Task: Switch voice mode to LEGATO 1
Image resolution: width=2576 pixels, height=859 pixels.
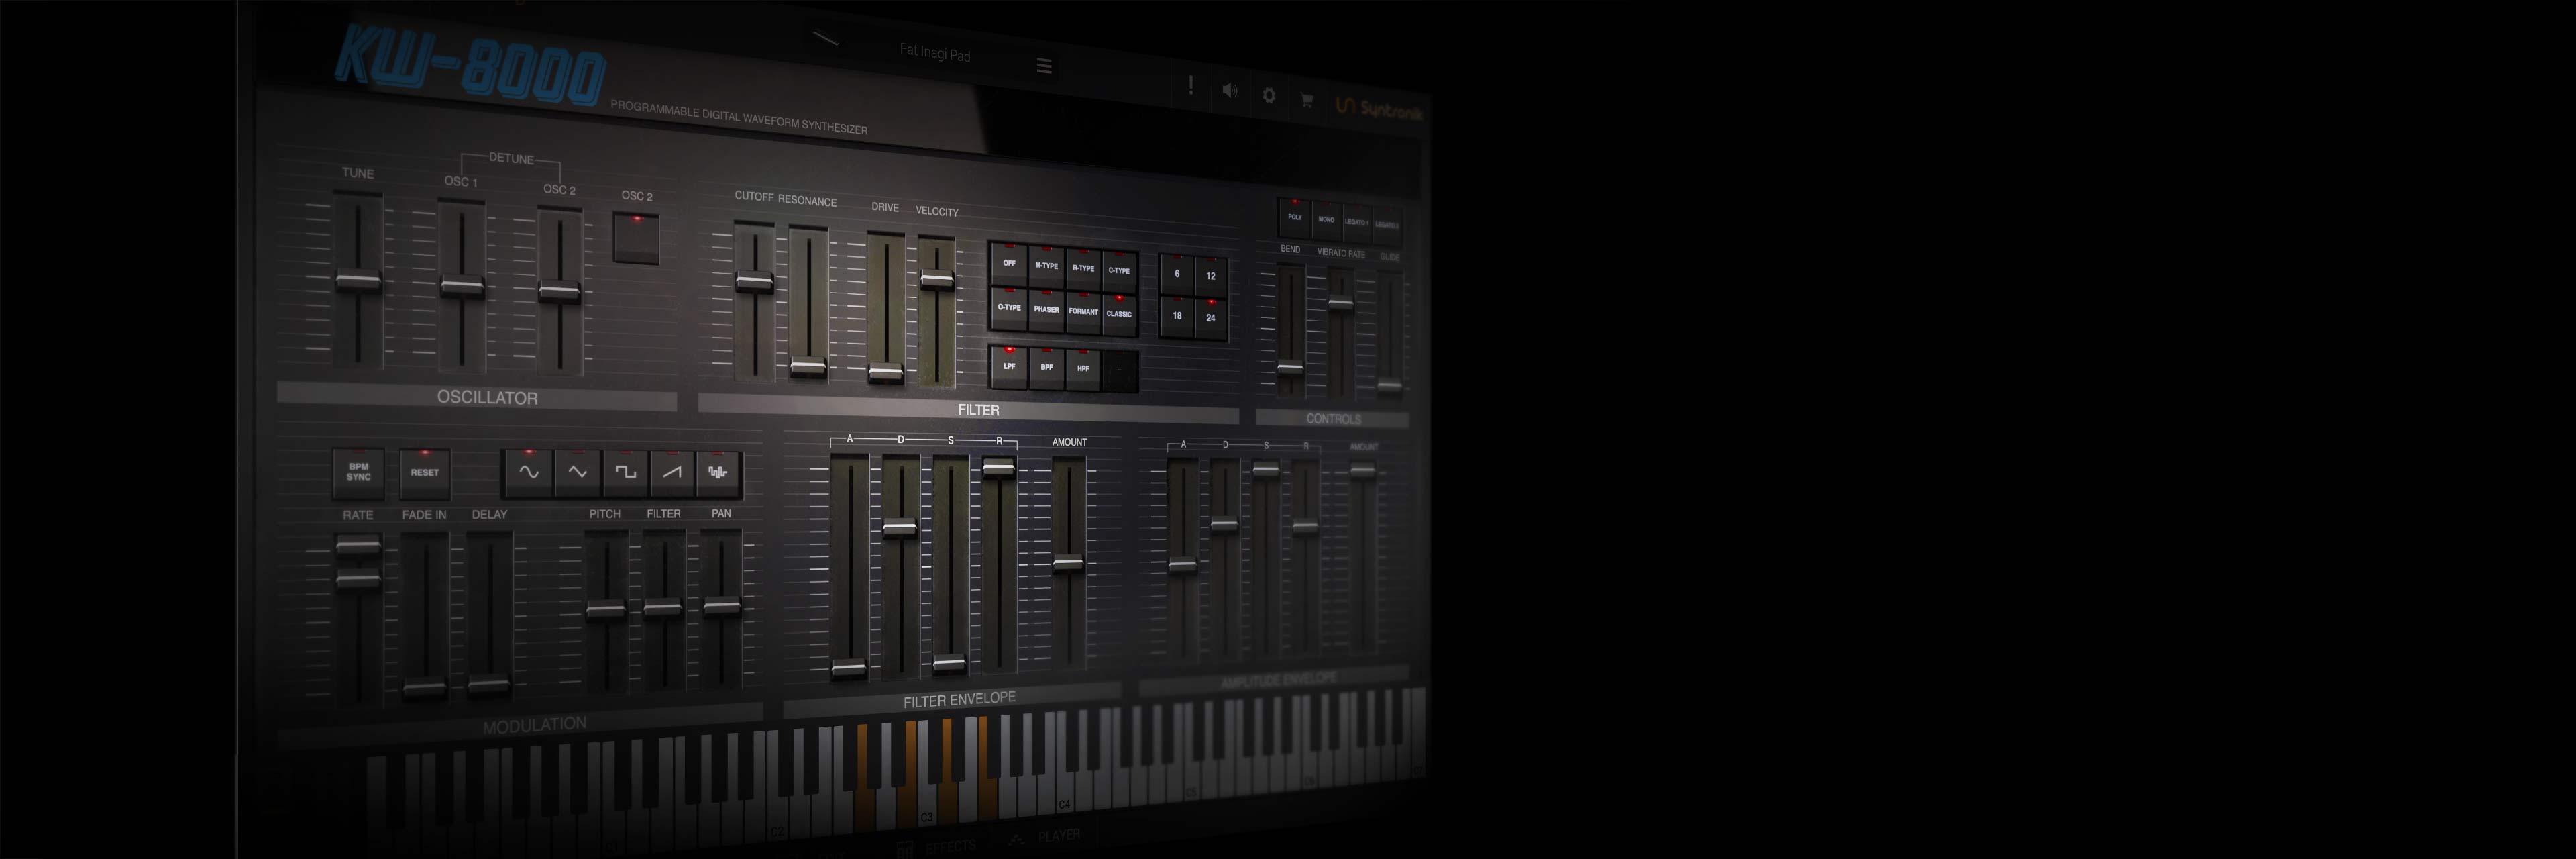Action: [1356, 223]
